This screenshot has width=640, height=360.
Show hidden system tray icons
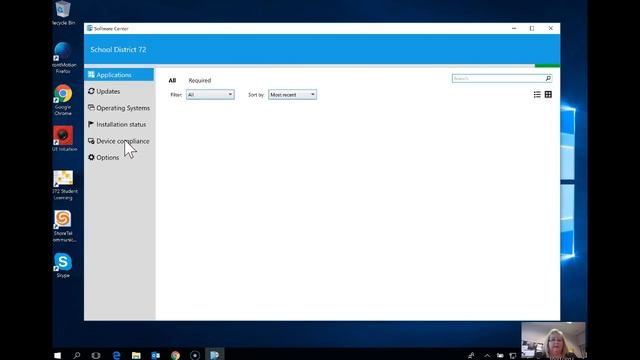487,356
